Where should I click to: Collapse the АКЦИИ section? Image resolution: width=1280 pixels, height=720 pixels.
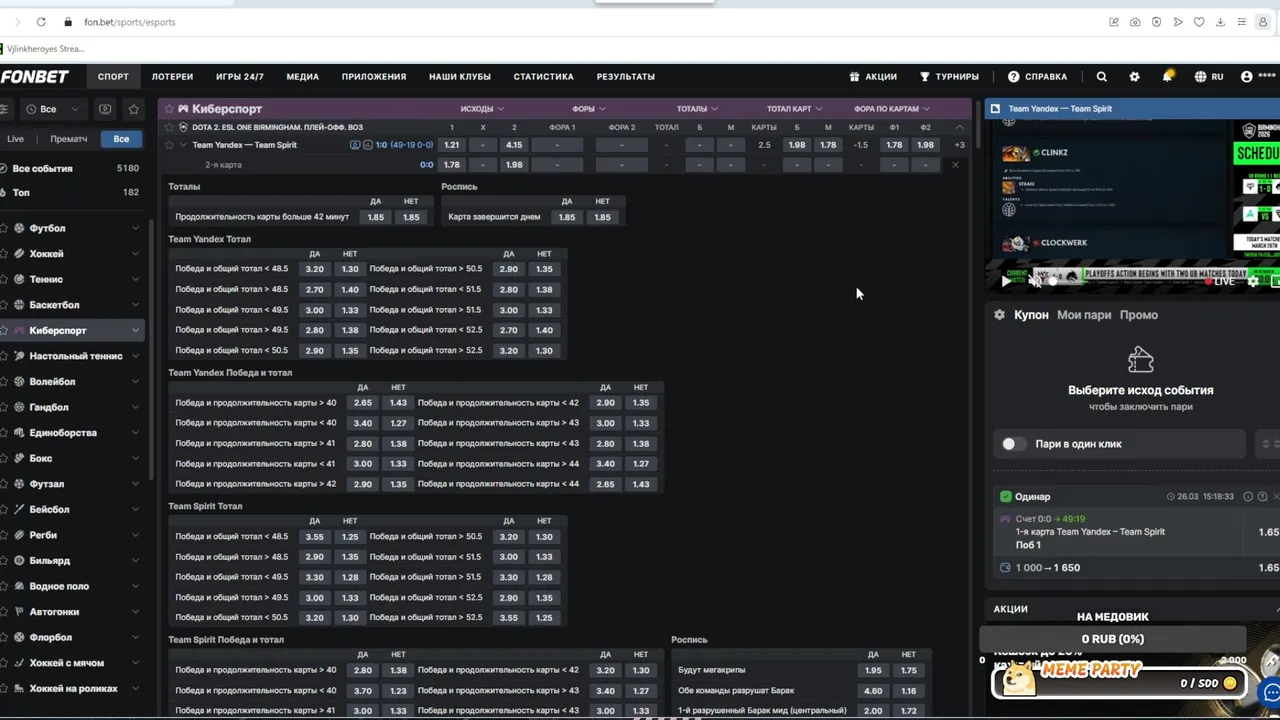coord(1276,608)
